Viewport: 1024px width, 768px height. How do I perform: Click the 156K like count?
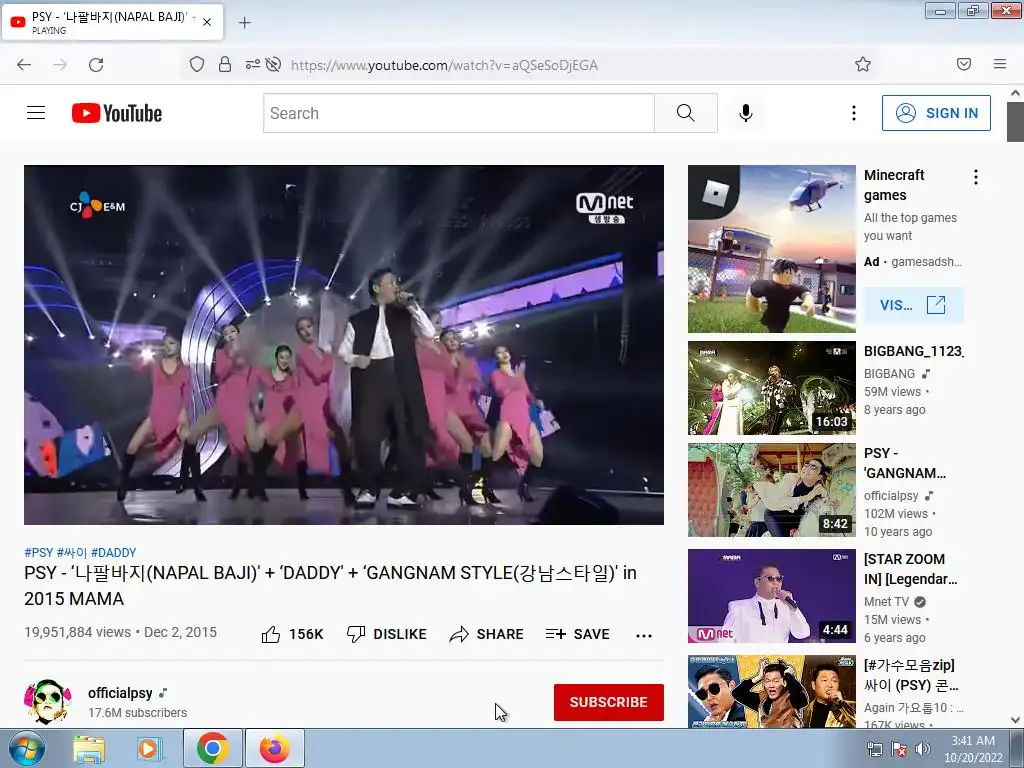[306, 634]
